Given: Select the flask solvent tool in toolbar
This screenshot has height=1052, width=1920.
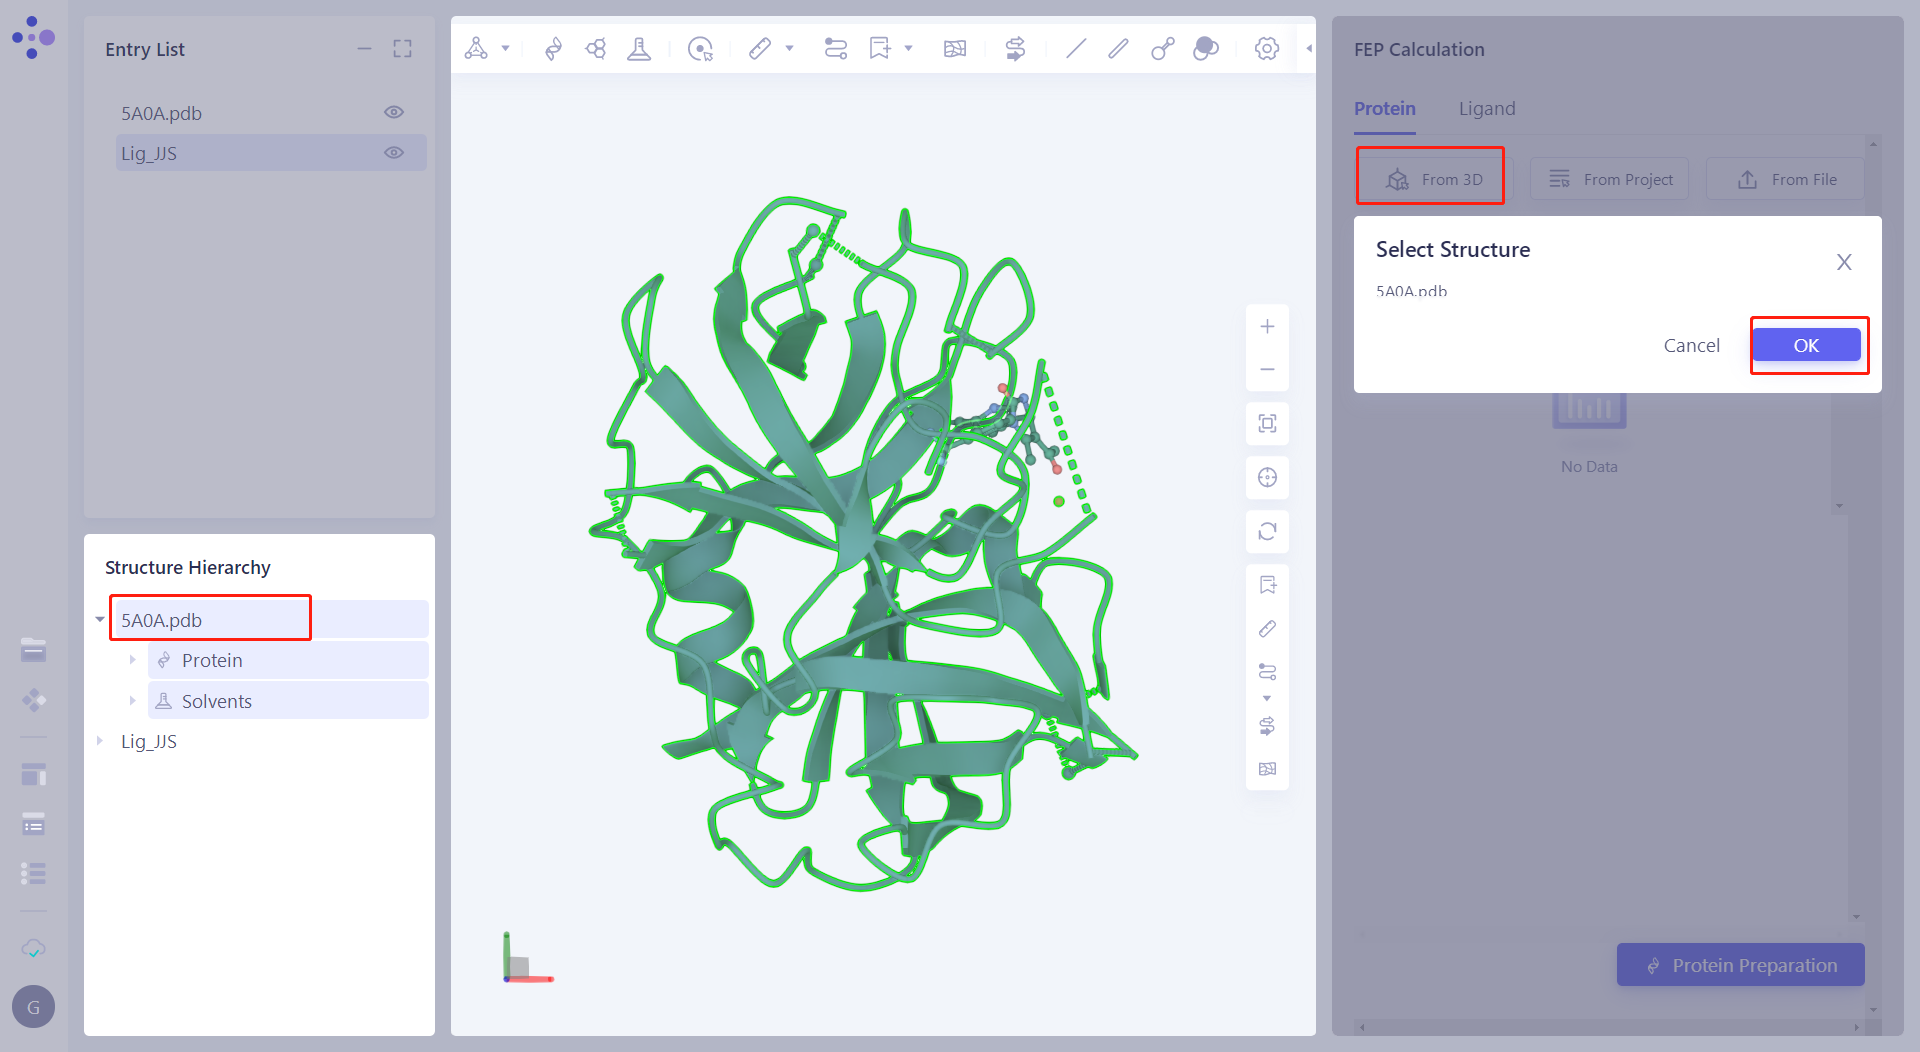Looking at the screenshot, I should click(x=639, y=48).
